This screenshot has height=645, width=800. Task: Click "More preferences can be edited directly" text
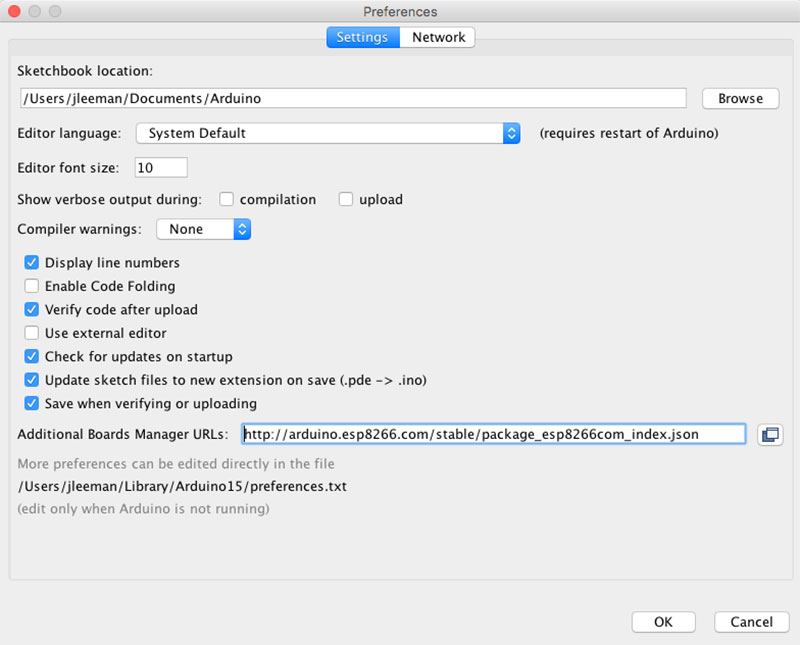pyautogui.click(x=176, y=464)
